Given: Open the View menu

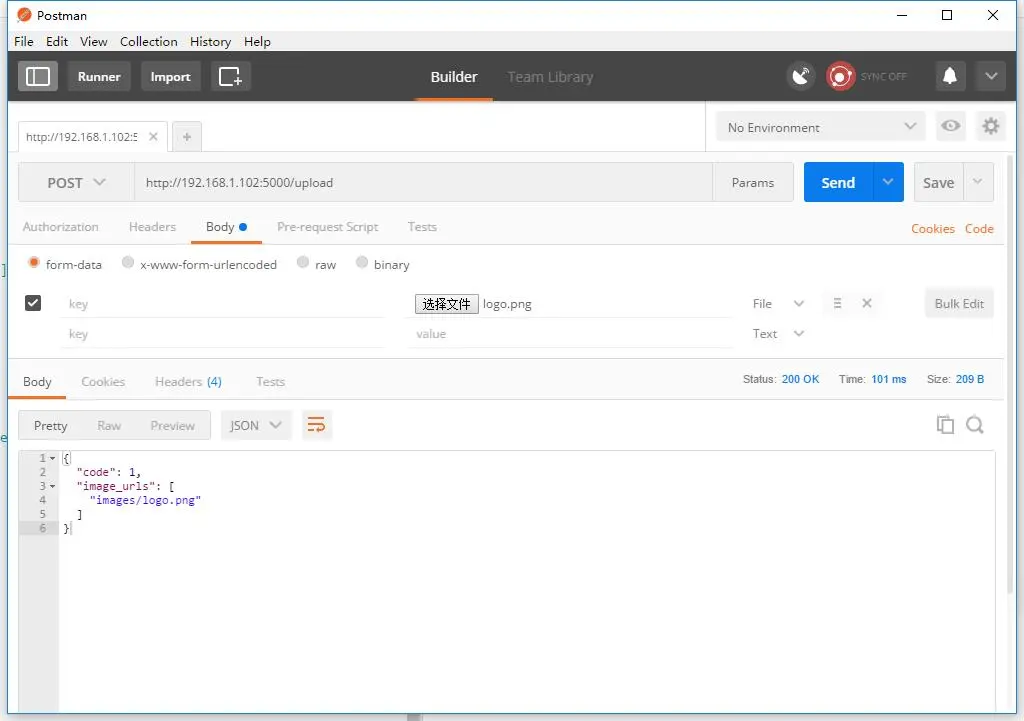Looking at the screenshot, I should [94, 41].
